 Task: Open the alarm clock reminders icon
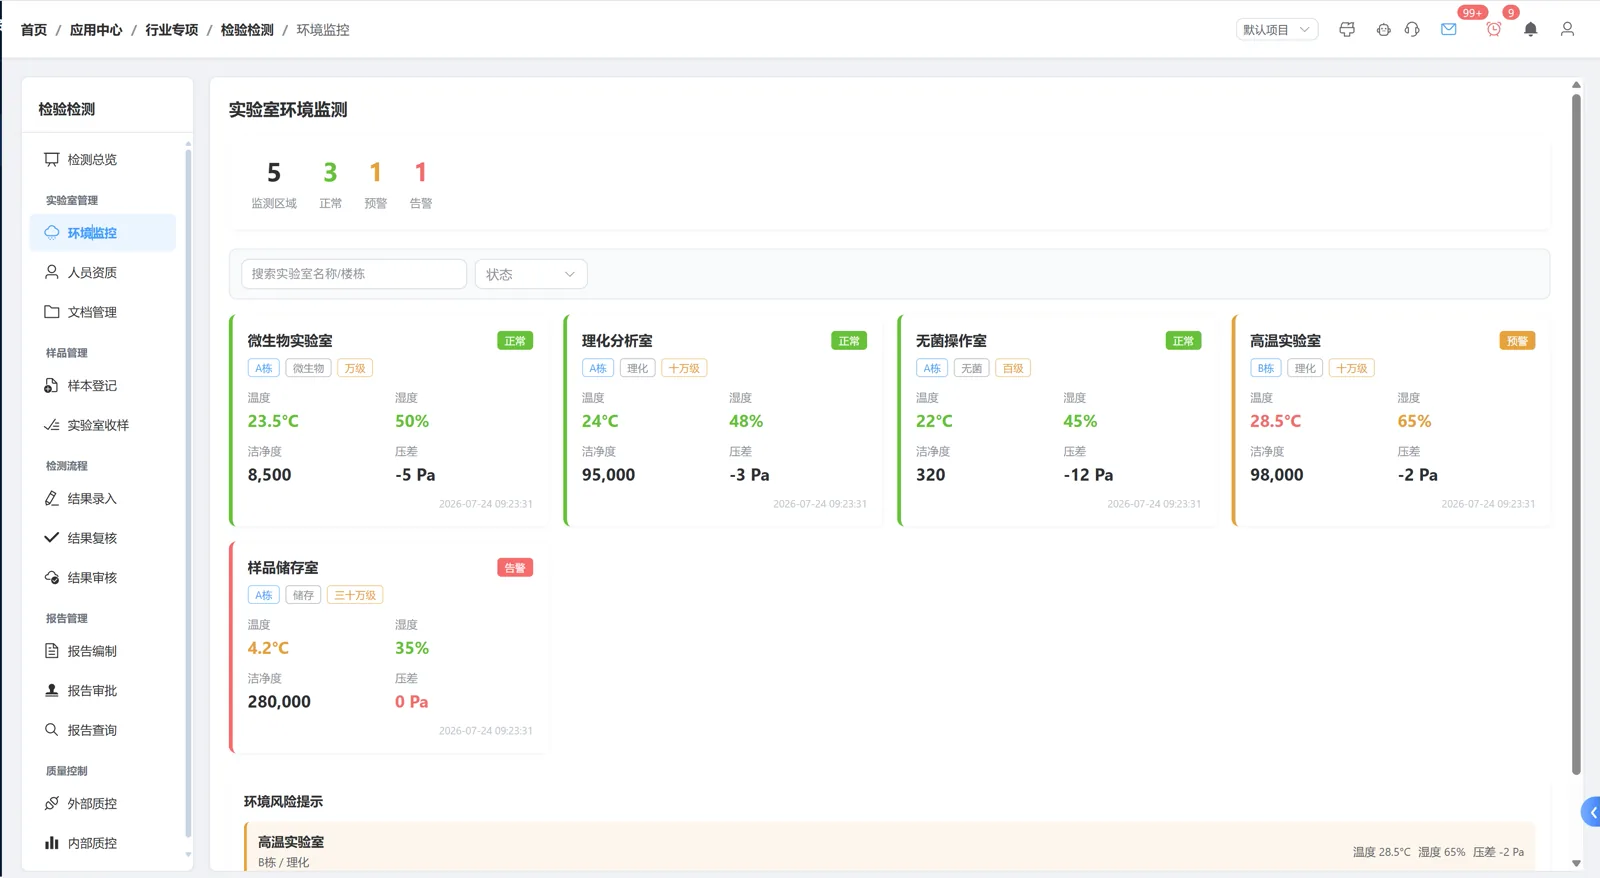[x=1494, y=30]
